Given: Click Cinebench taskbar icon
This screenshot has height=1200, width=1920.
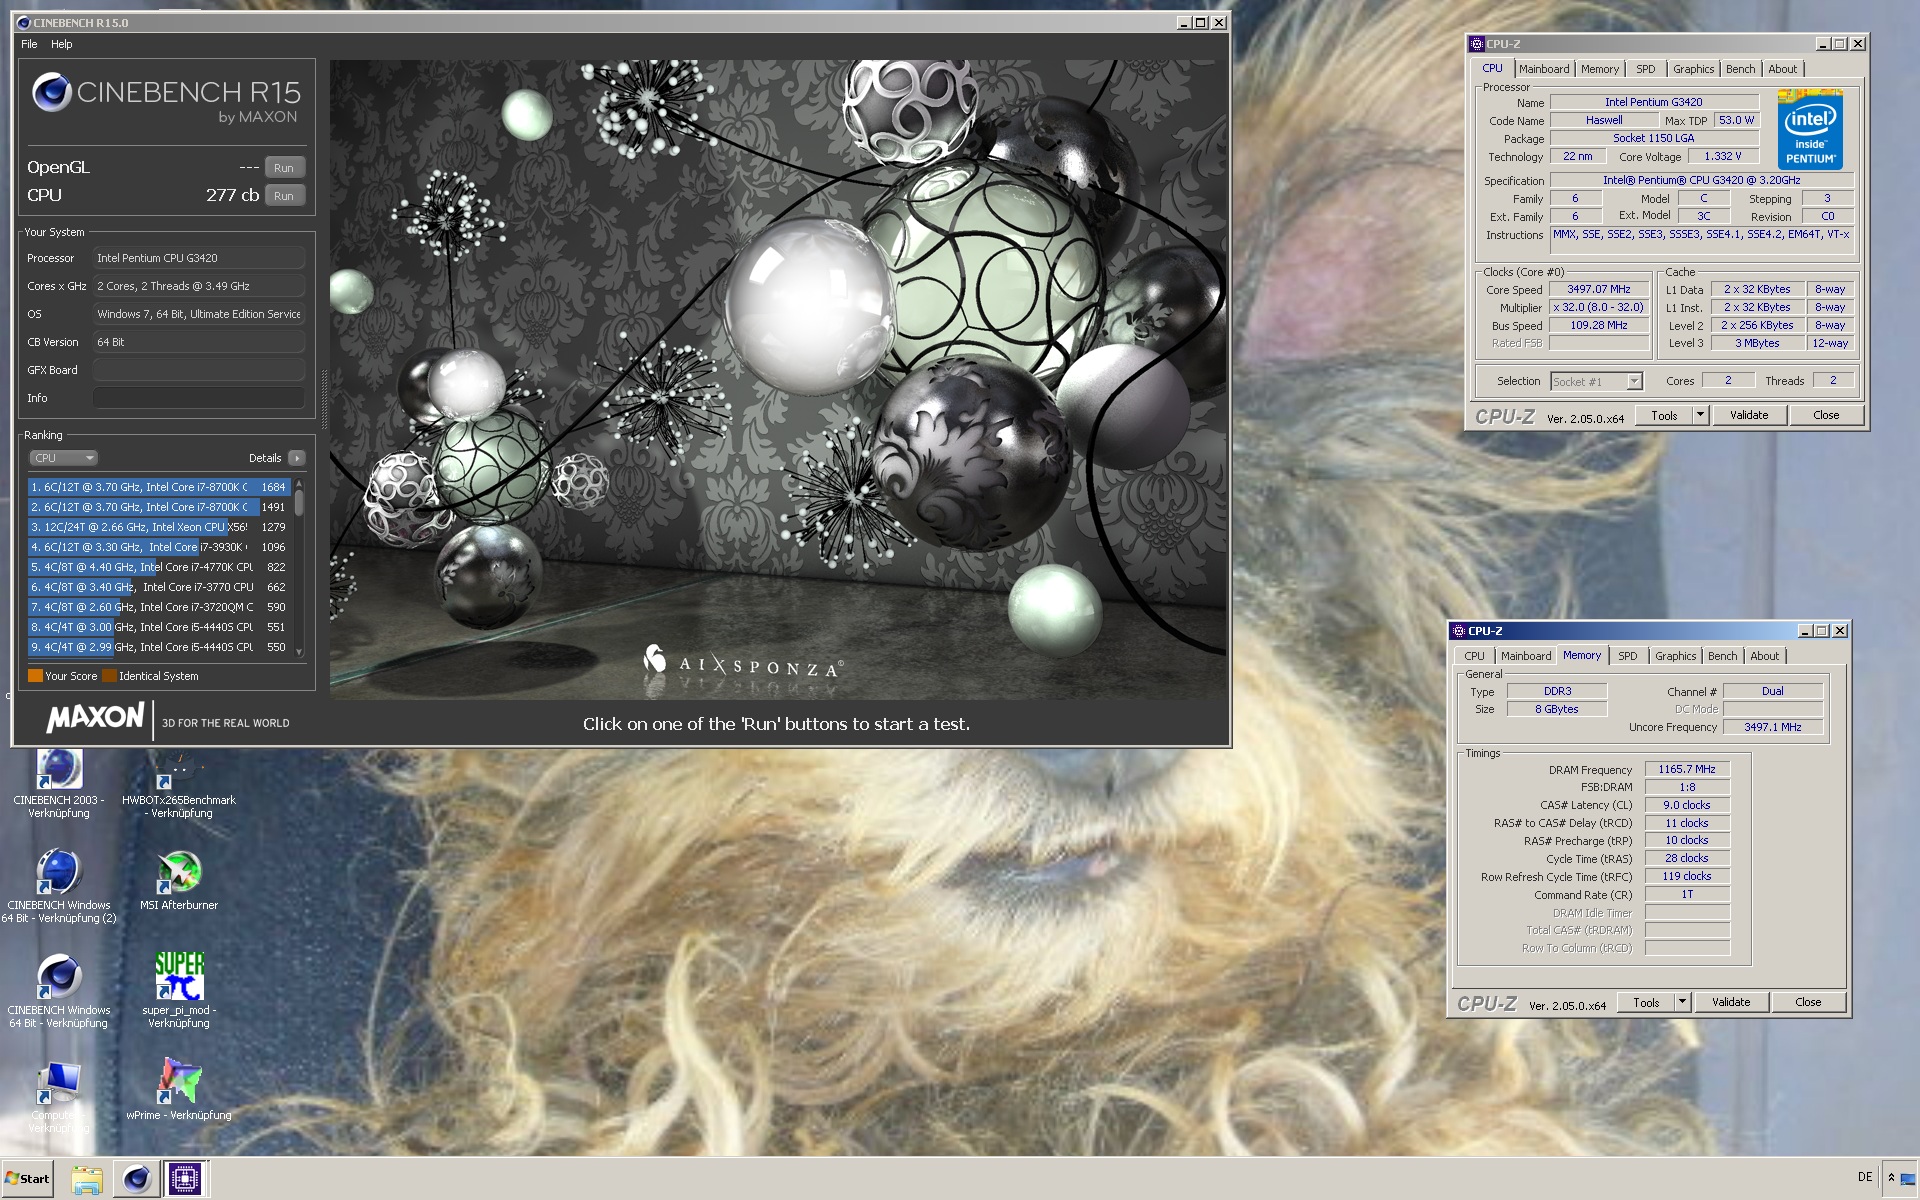Looking at the screenshot, I should point(136,1179).
